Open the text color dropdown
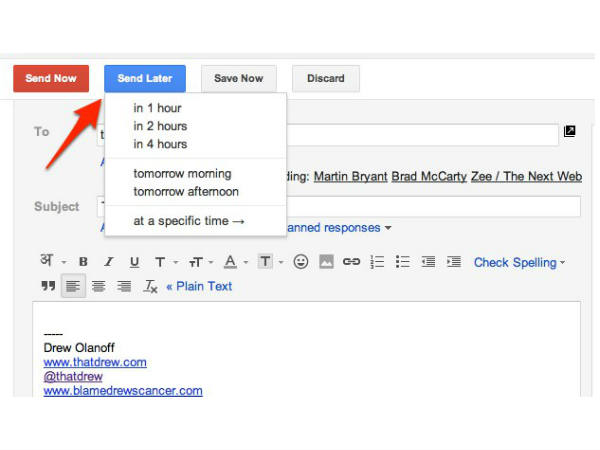The image size is (600, 450). pyautogui.click(x=234, y=262)
